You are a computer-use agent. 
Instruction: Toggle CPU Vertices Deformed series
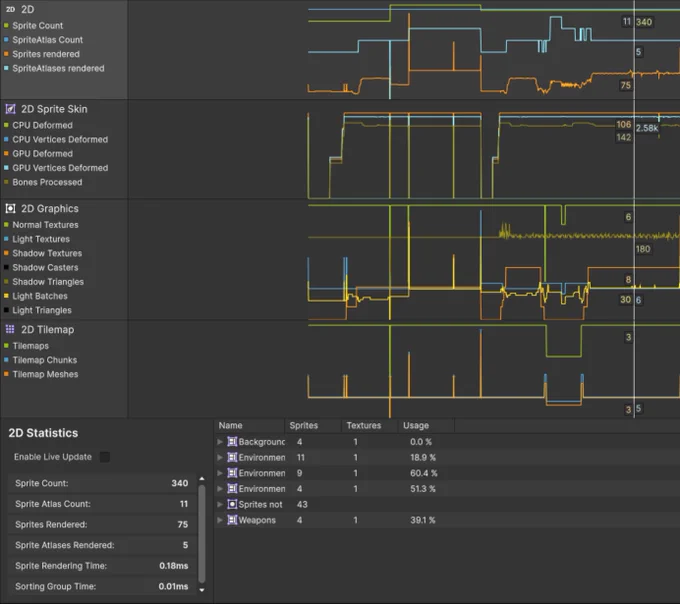coord(6,140)
